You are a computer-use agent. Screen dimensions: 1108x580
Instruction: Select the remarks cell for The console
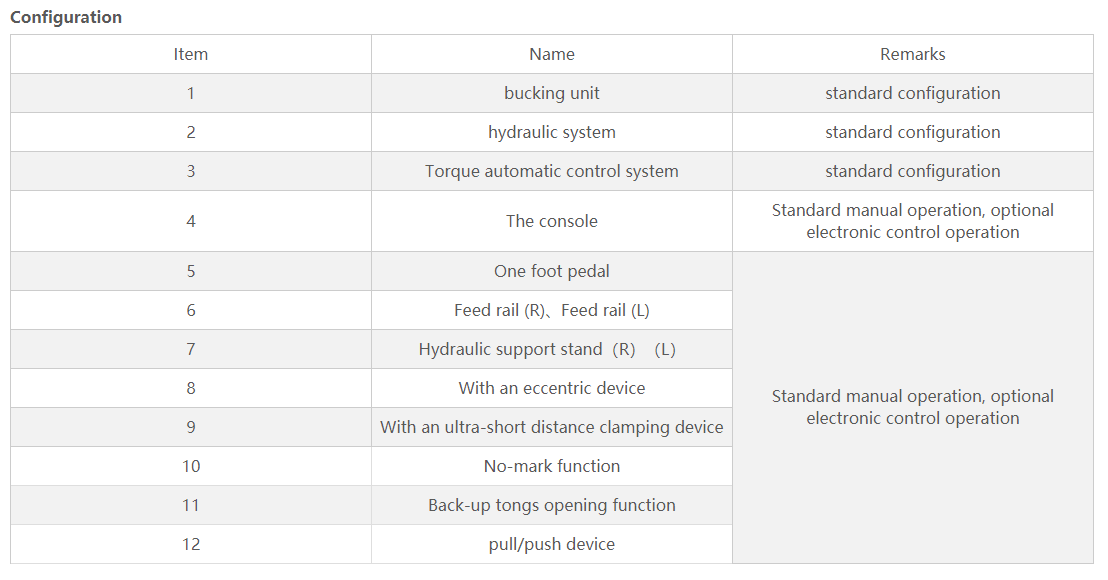[912, 221]
